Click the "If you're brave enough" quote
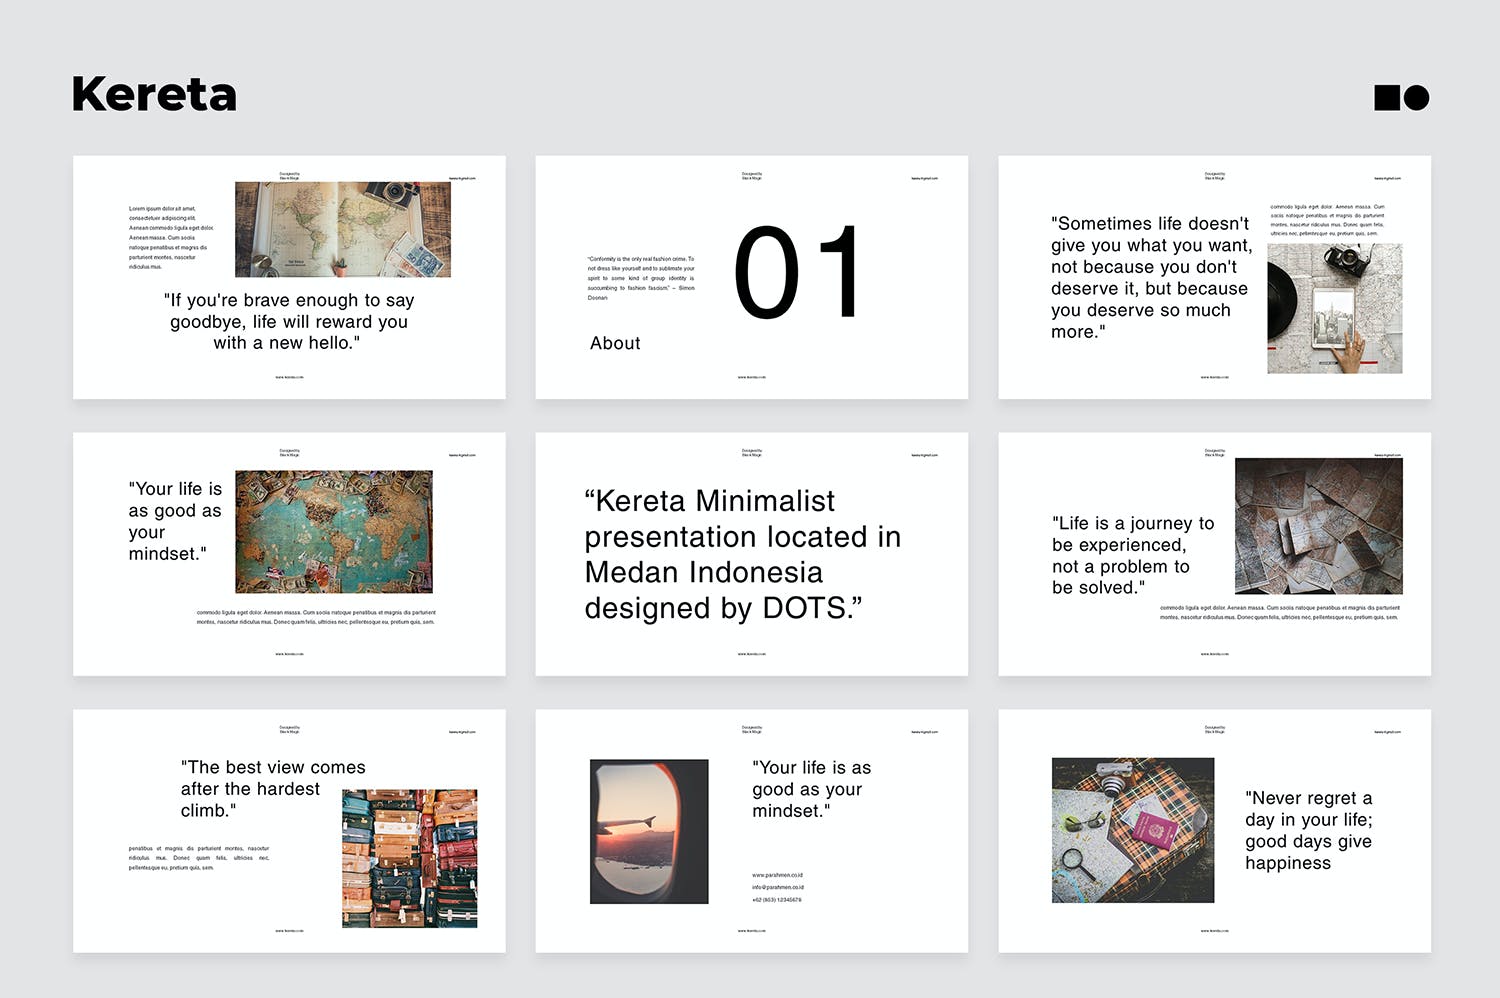The height and width of the screenshot is (998, 1500). pos(288,321)
